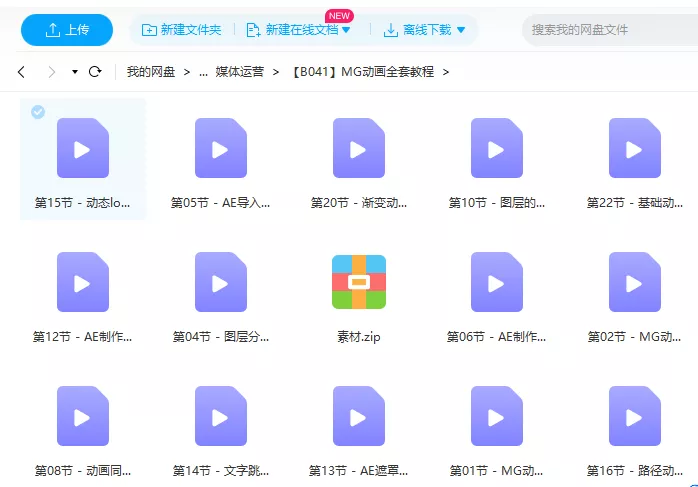Click the 上传 upload button

(67, 30)
